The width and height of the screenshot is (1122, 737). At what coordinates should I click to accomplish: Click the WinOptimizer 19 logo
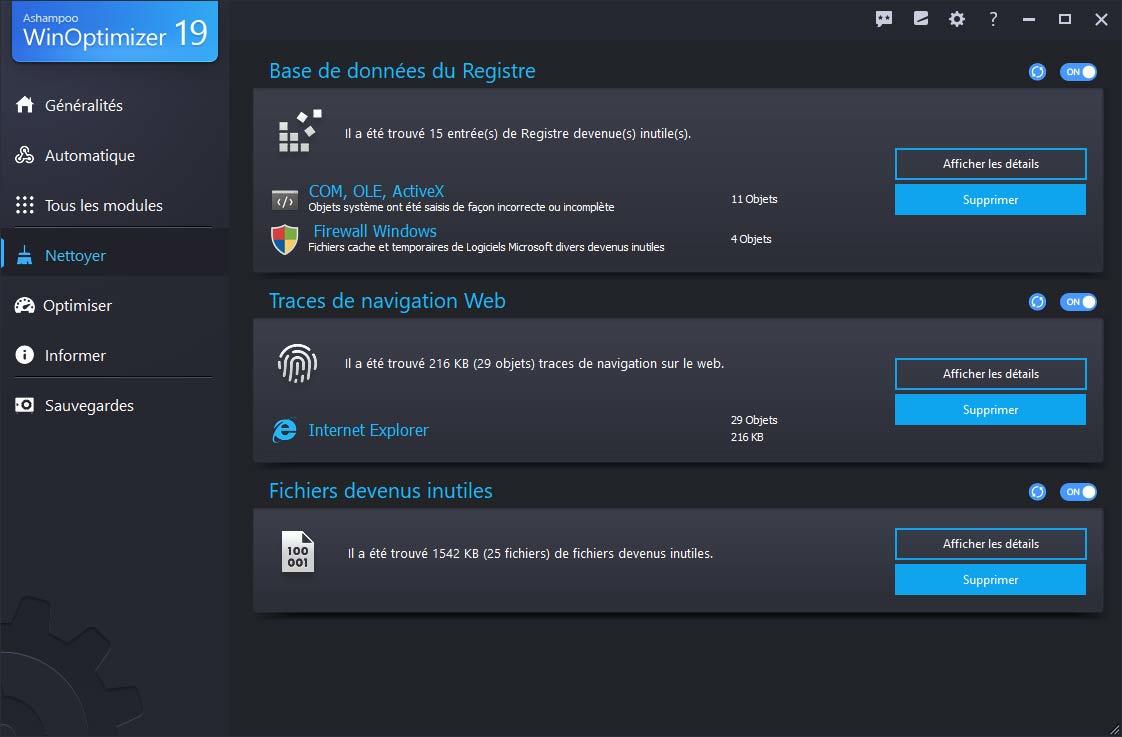[115, 31]
